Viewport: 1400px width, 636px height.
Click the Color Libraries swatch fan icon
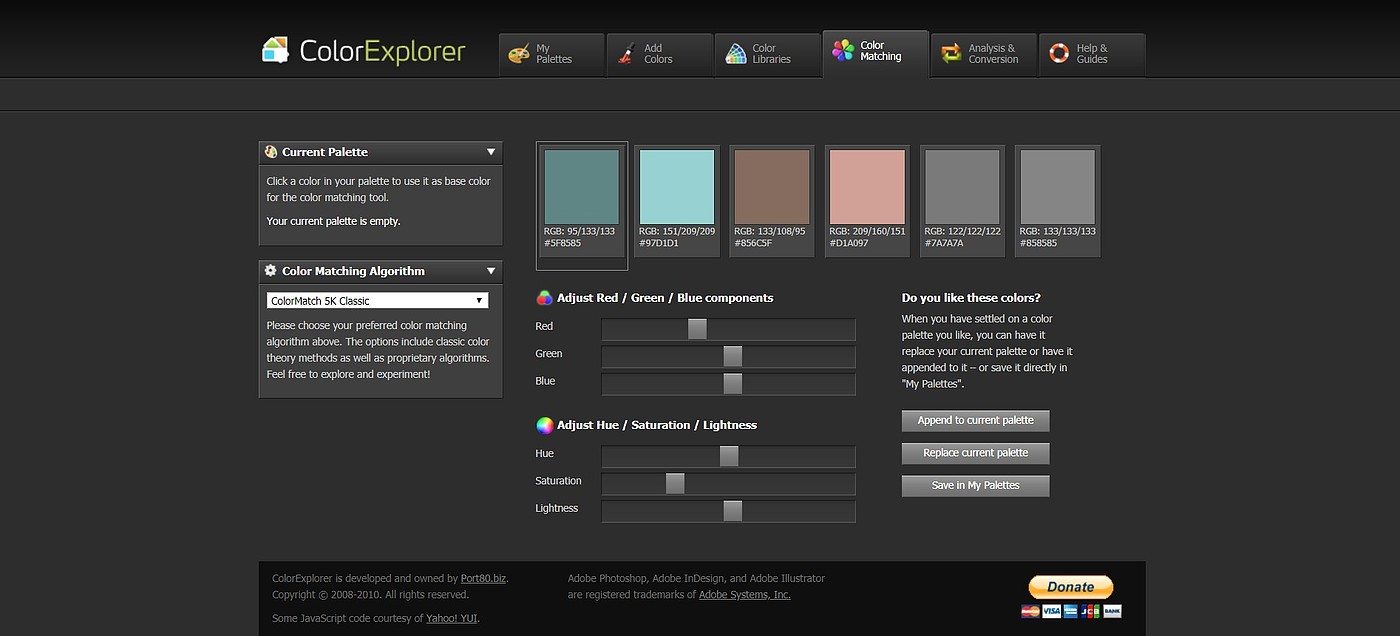tap(736, 54)
